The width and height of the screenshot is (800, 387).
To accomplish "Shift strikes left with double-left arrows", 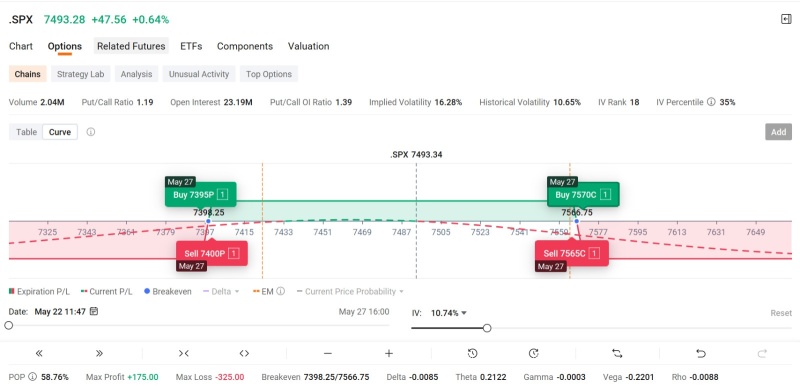I will pyautogui.click(x=39, y=353).
